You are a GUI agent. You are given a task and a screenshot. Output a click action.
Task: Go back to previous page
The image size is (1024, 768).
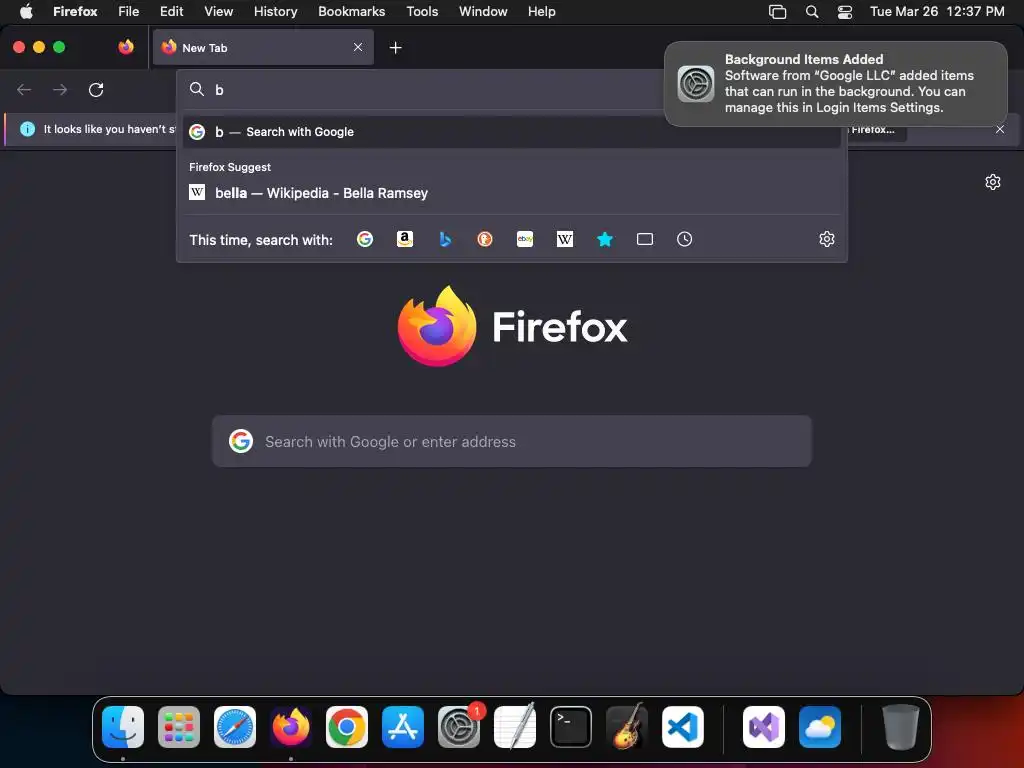coord(24,89)
